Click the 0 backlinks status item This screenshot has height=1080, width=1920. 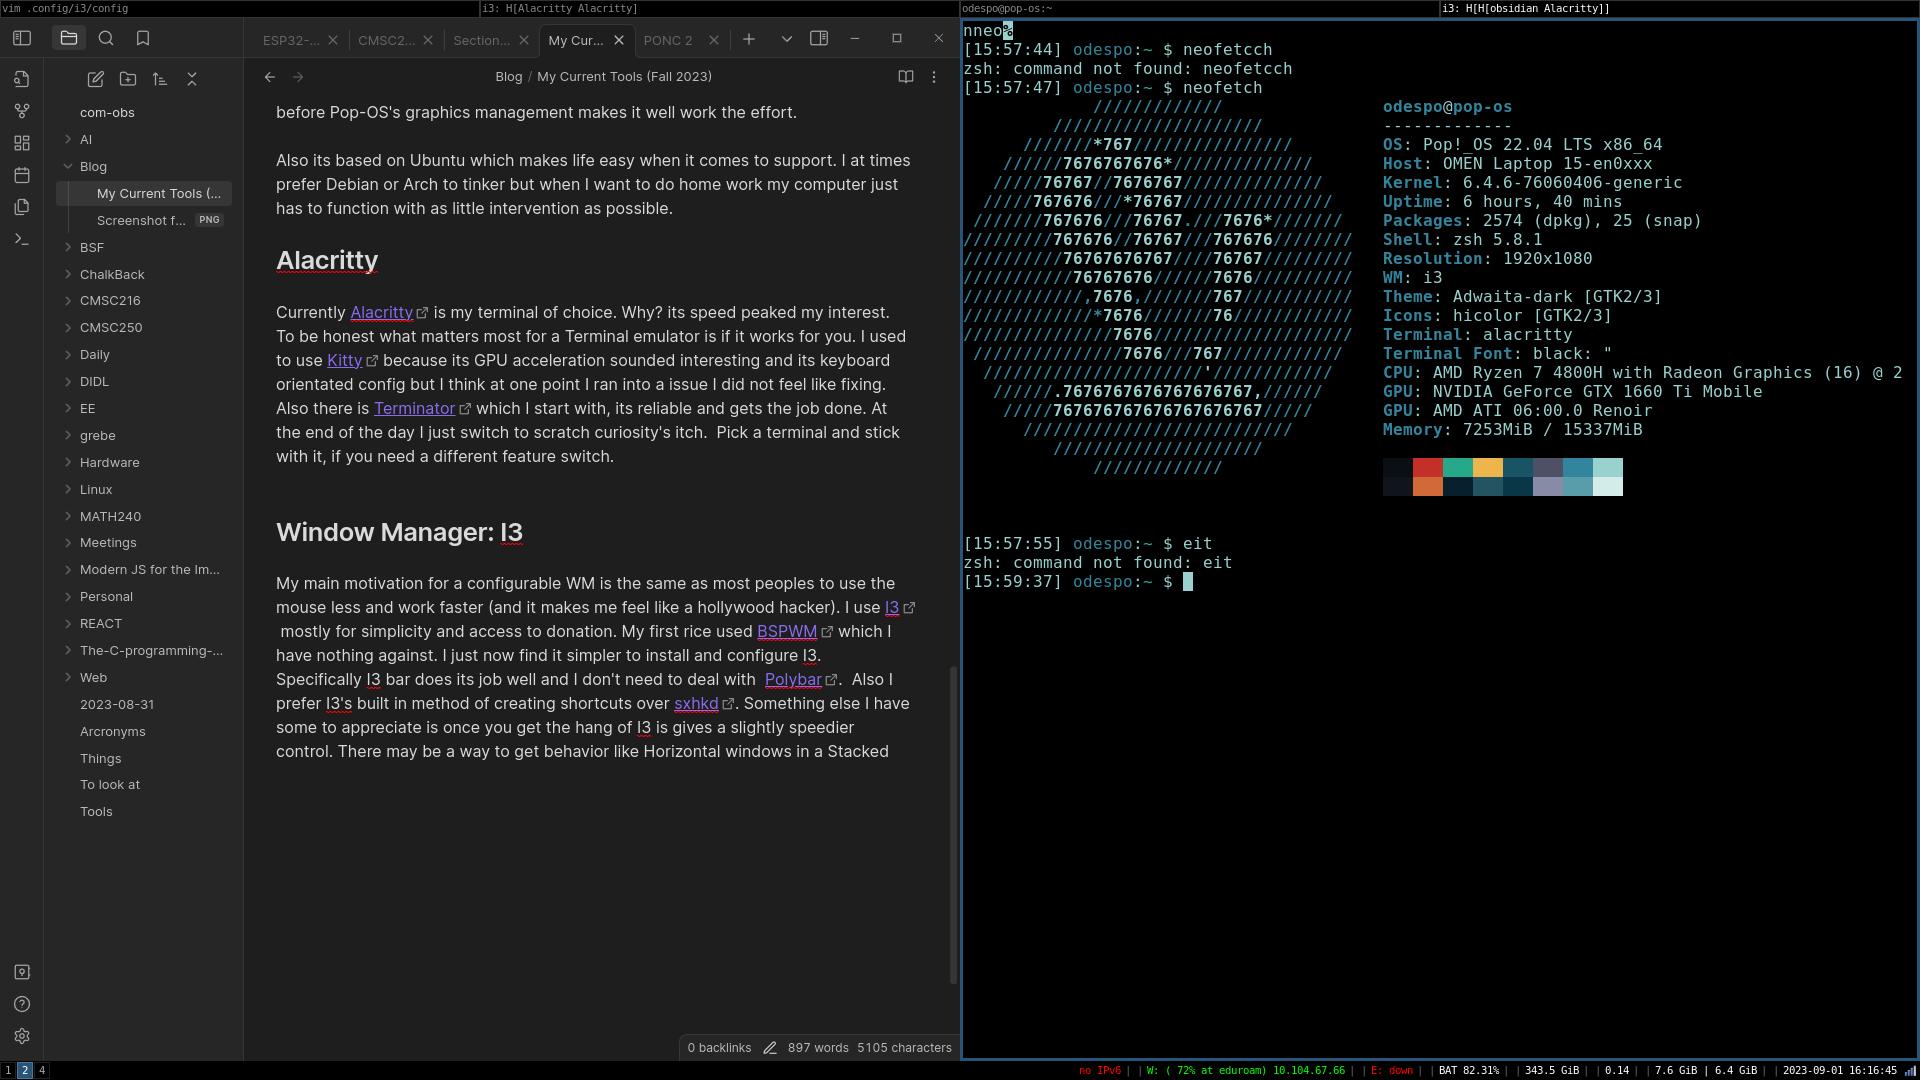click(719, 1048)
